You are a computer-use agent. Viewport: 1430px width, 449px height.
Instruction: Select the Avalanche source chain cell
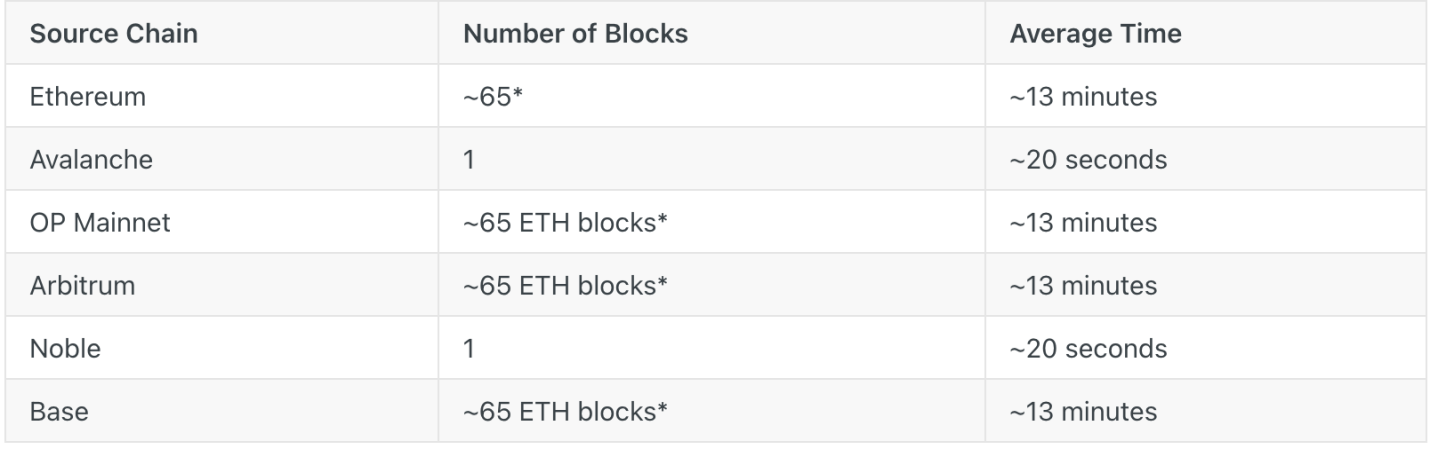pos(91,160)
